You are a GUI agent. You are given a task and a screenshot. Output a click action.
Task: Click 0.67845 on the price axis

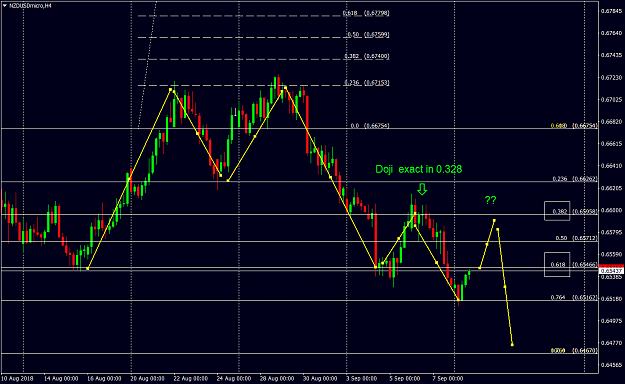click(611, 11)
